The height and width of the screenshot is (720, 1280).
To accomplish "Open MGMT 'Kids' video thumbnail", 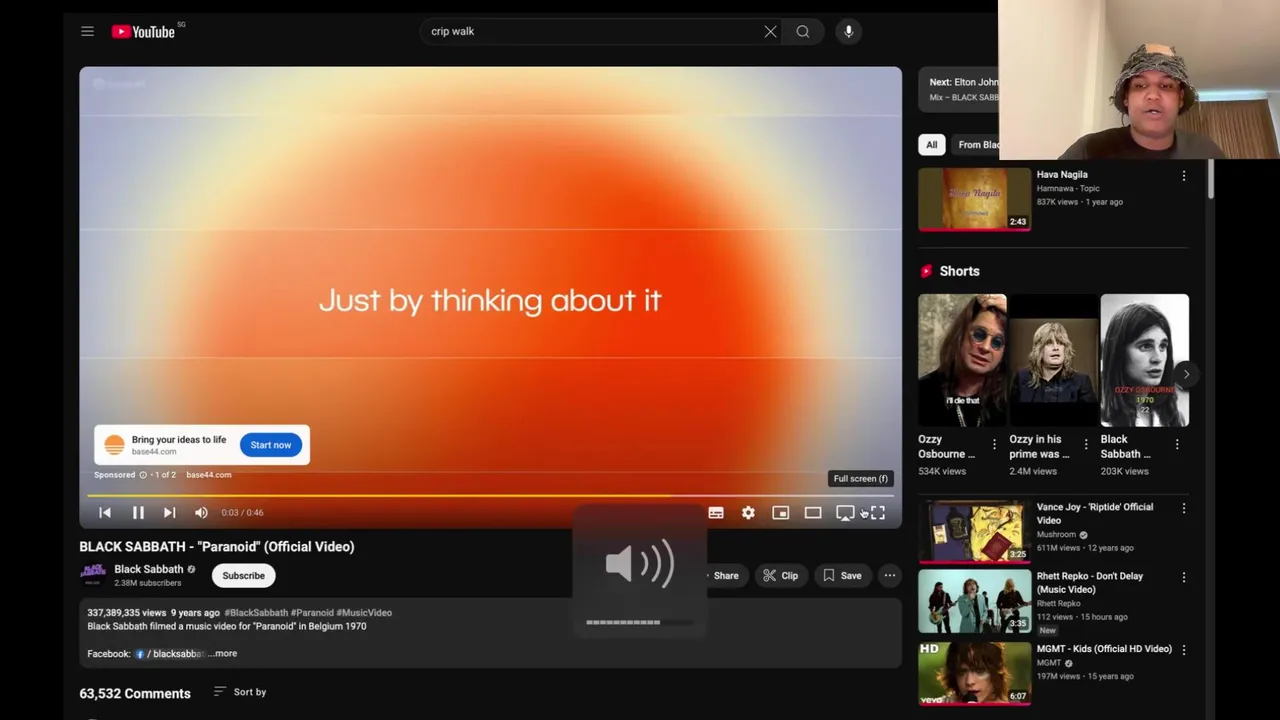I will tap(974, 673).
